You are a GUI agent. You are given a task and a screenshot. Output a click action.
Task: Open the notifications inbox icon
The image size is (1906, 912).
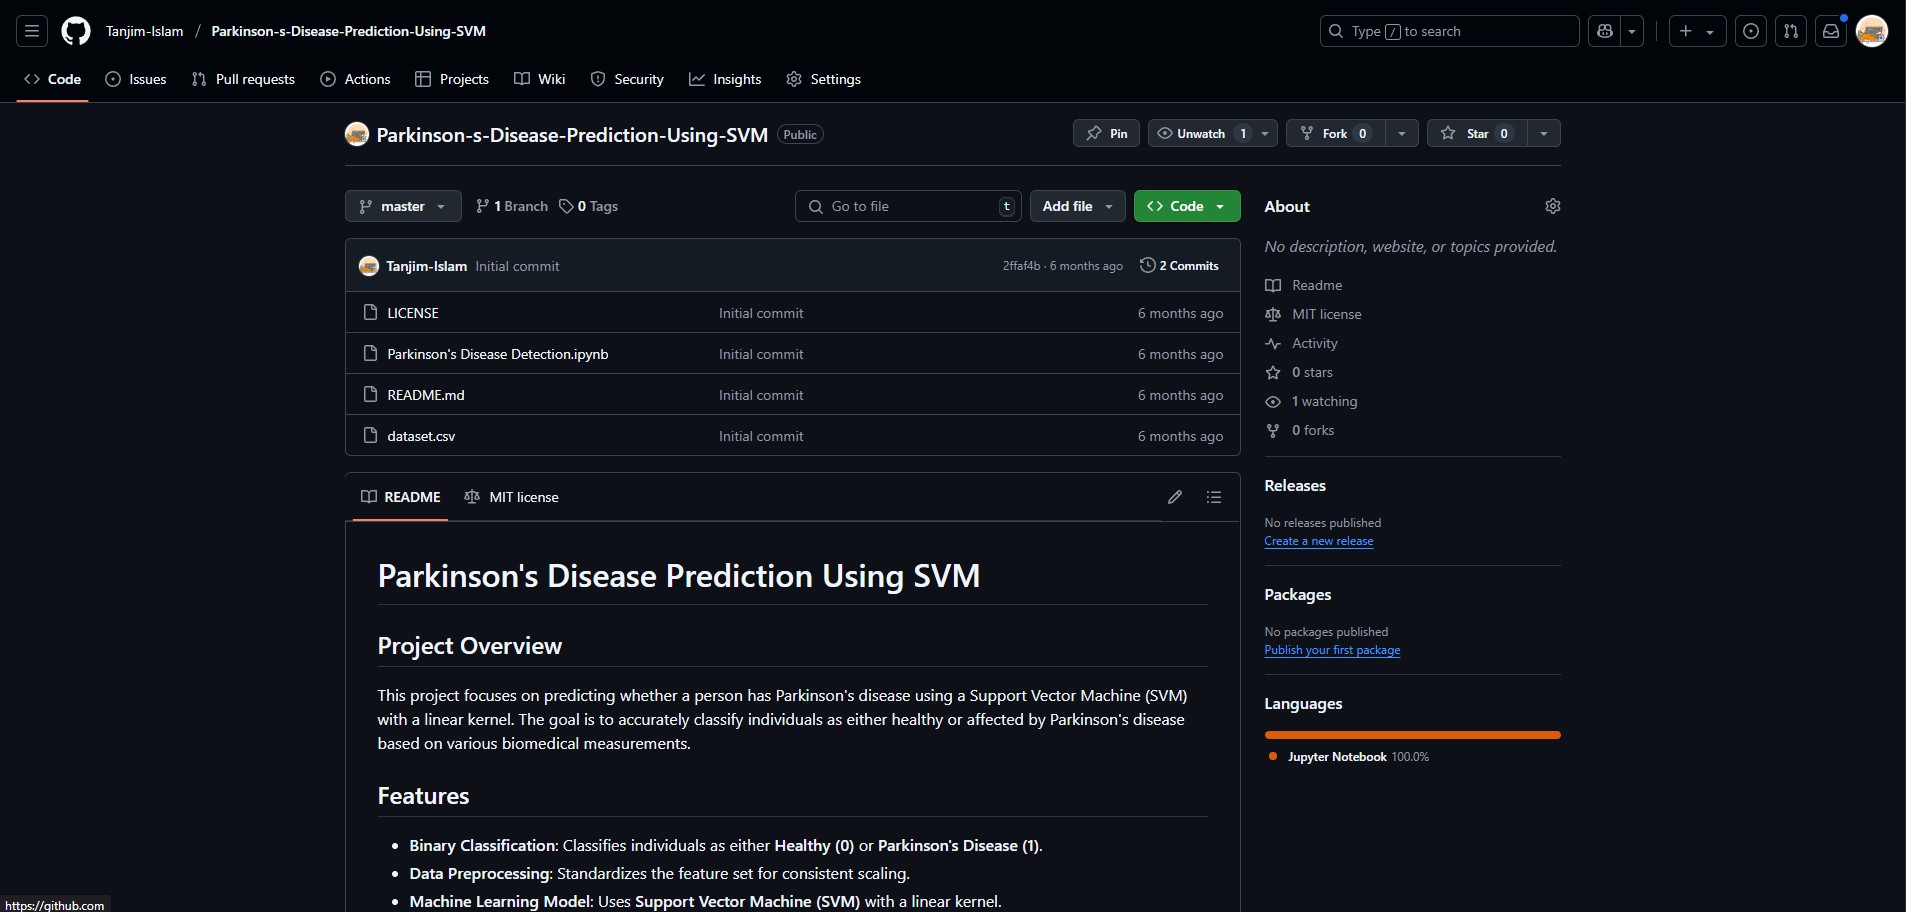[1831, 31]
